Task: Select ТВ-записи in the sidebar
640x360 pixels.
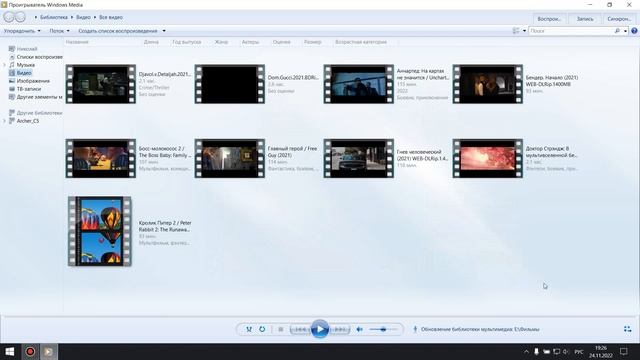Action: coord(25,89)
